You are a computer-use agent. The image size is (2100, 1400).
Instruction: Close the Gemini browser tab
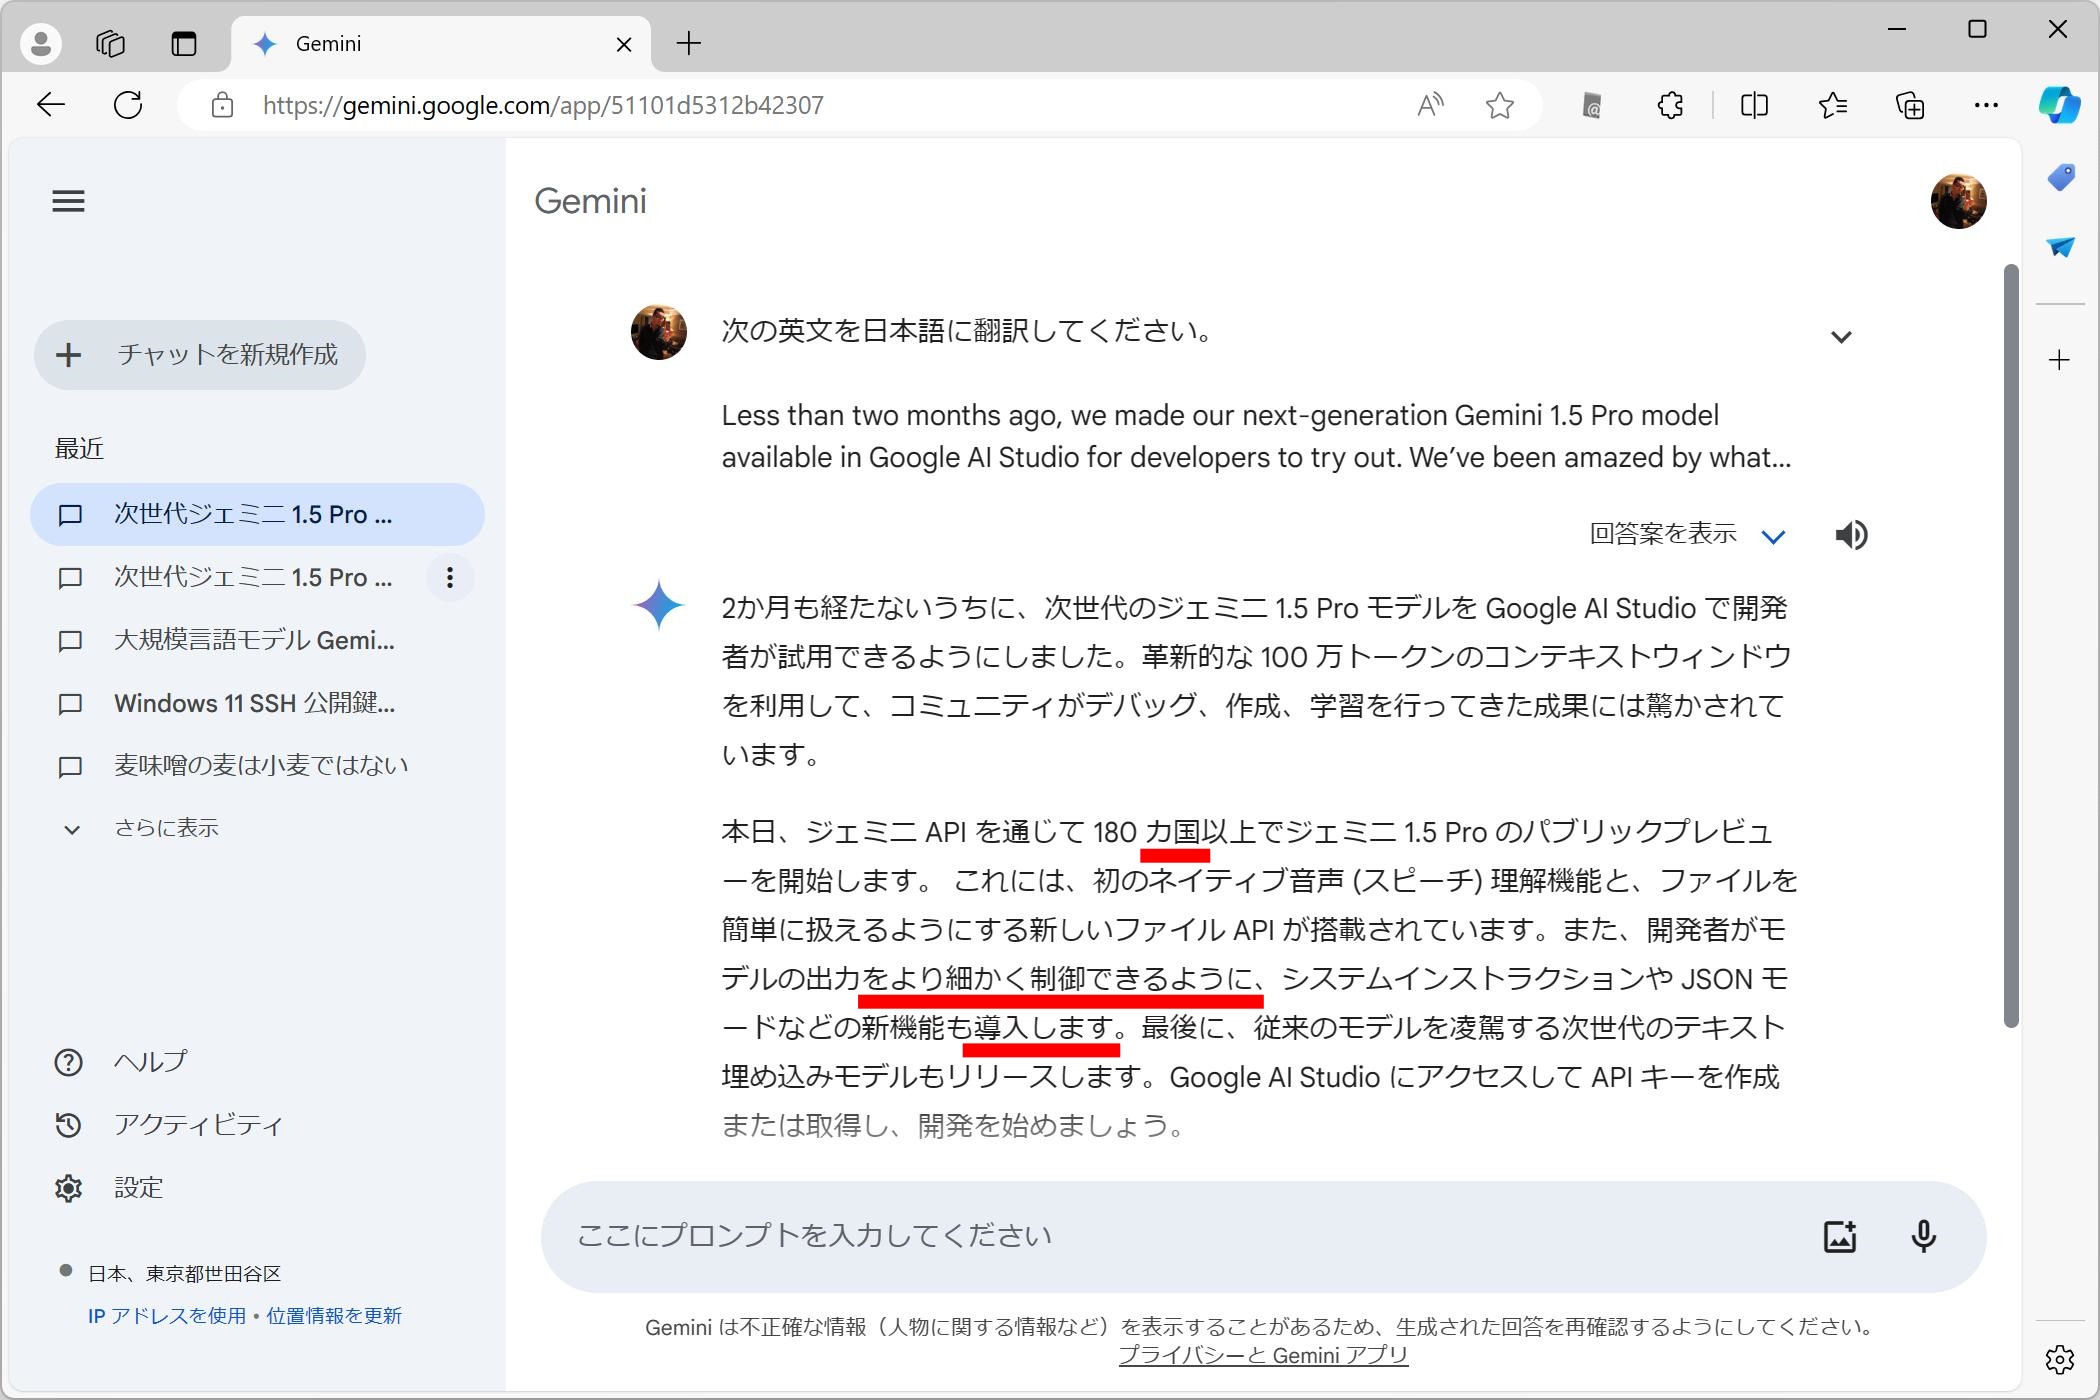624,44
